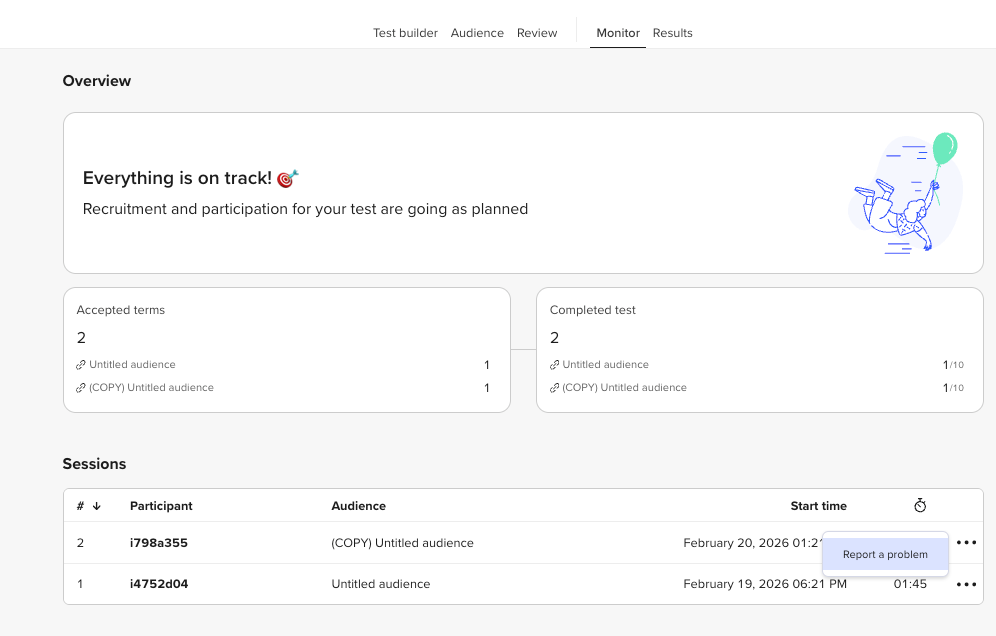Open three-dot menu for participant i4752d04
The height and width of the screenshot is (636, 996).
pyautogui.click(x=966, y=585)
